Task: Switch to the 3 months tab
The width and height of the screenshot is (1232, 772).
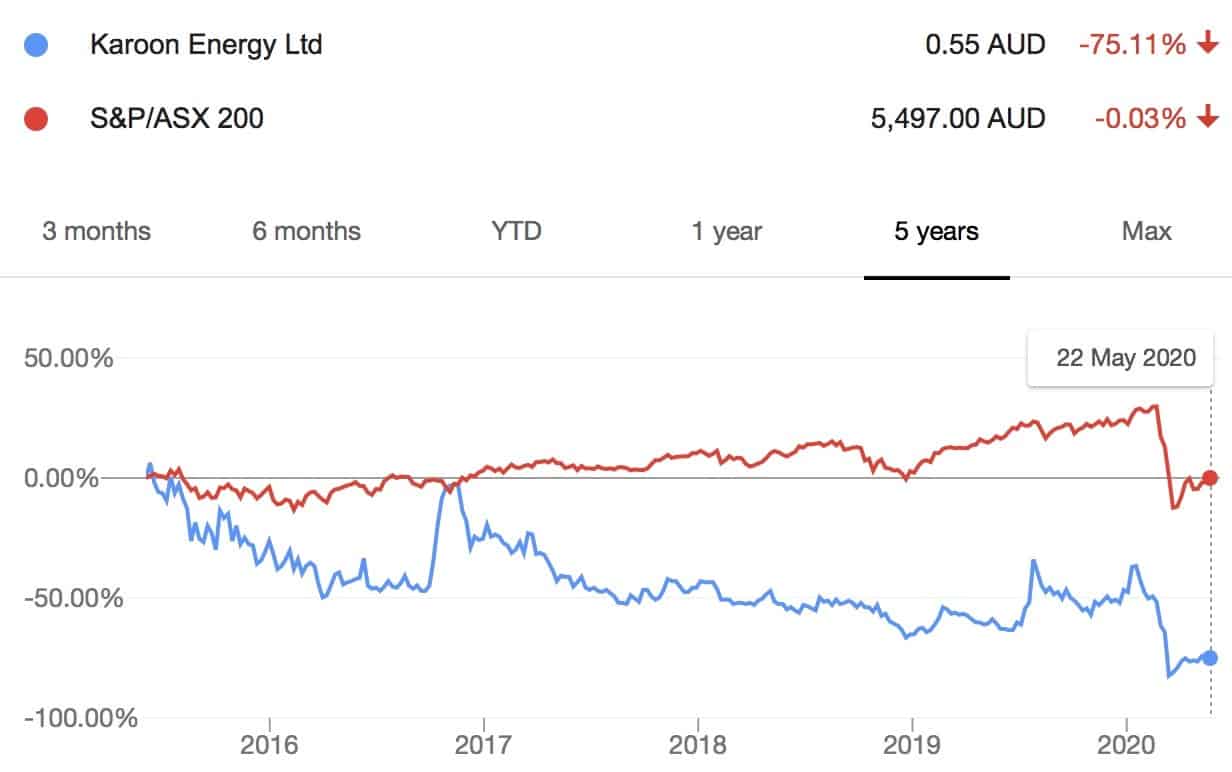Action: [95, 231]
